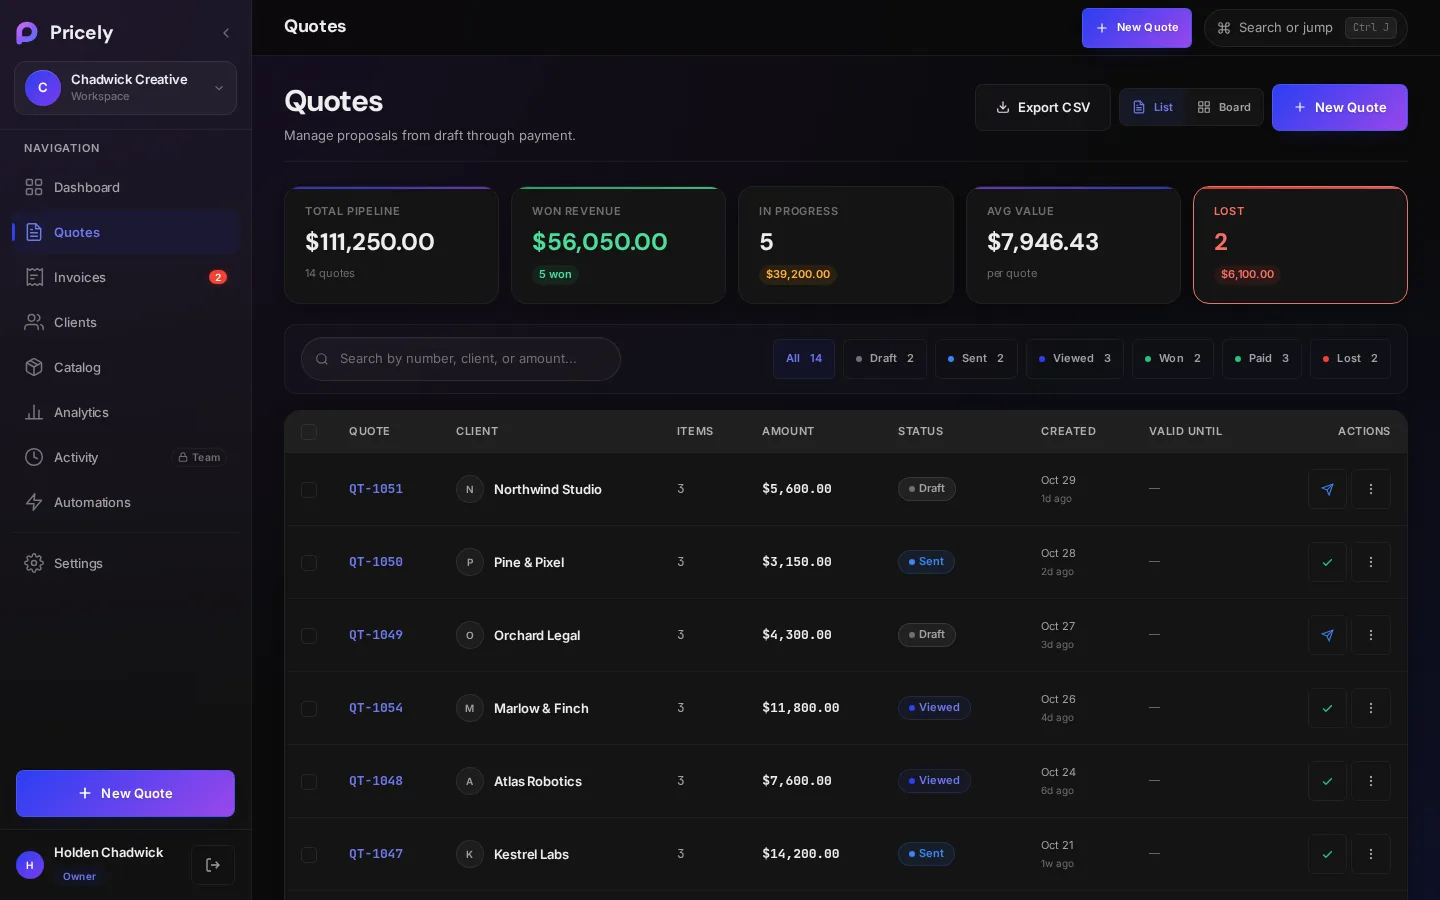Open the Search or jump command box
This screenshot has width=1440, height=900.
1306,28
